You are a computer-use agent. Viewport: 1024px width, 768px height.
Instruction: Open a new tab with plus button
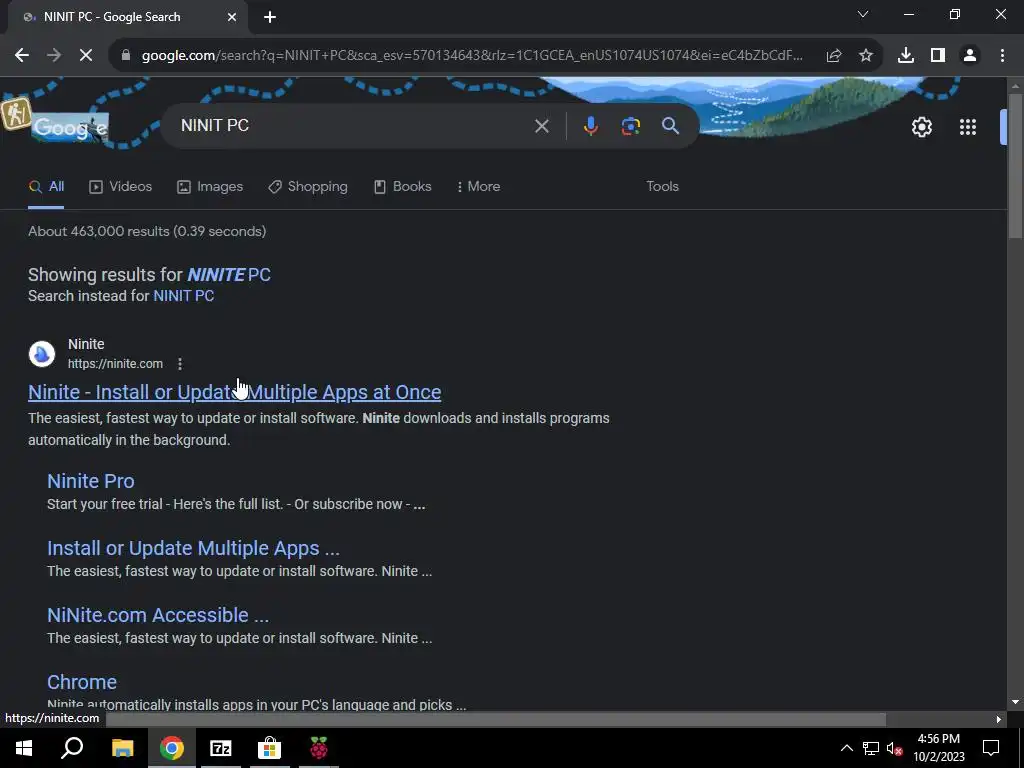click(x=270, y=18)
